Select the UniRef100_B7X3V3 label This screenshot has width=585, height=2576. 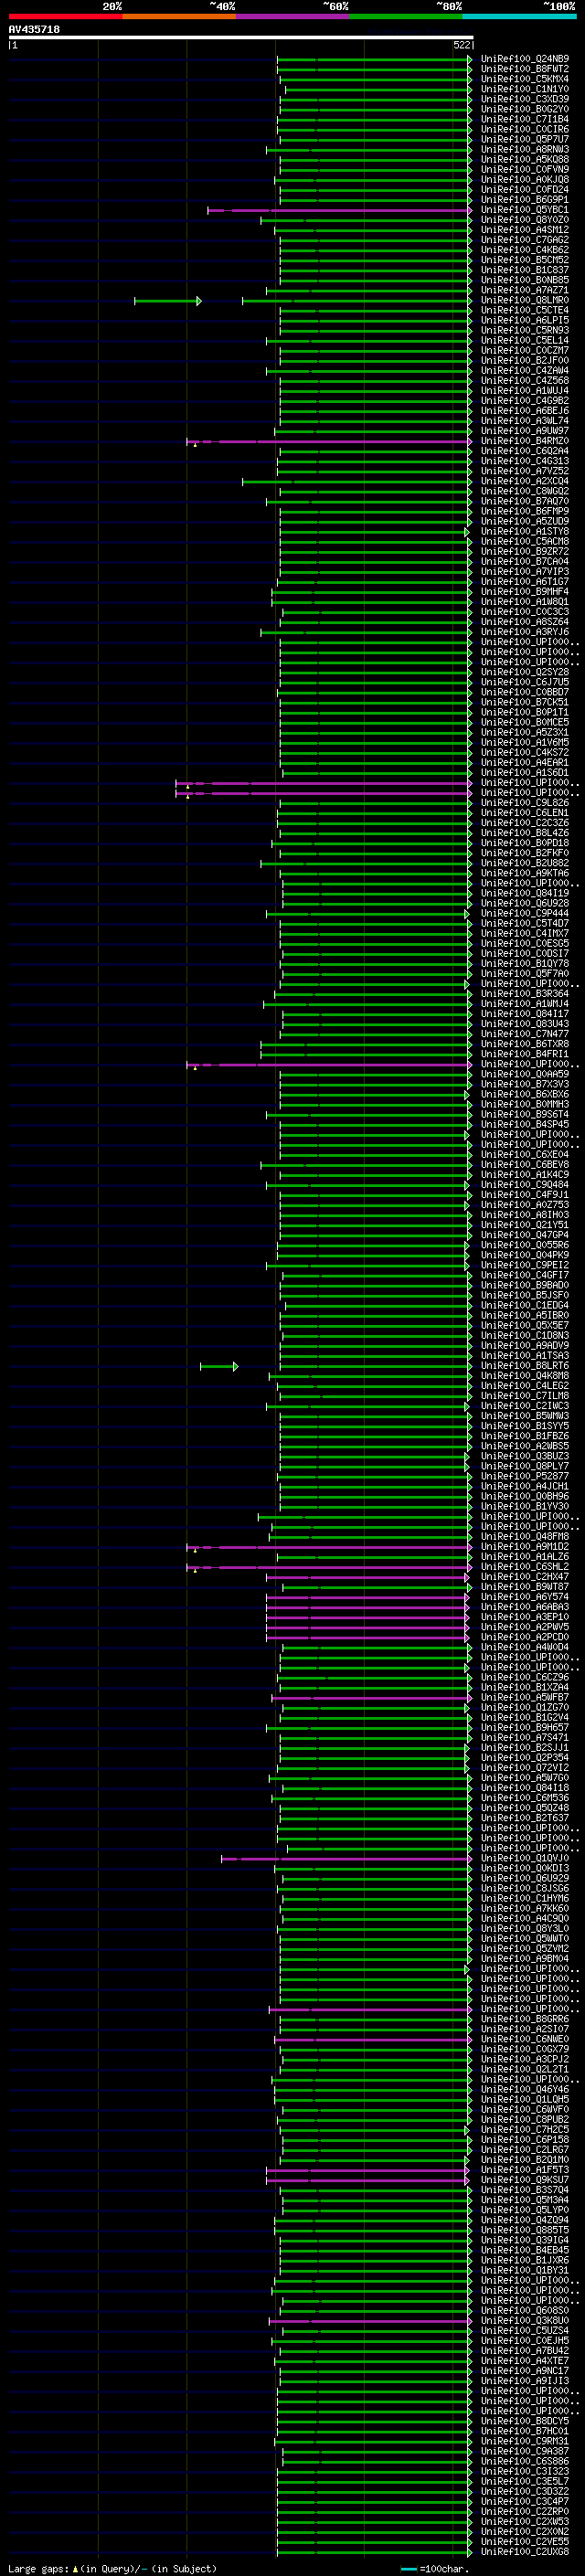(x=525, y=1084)
